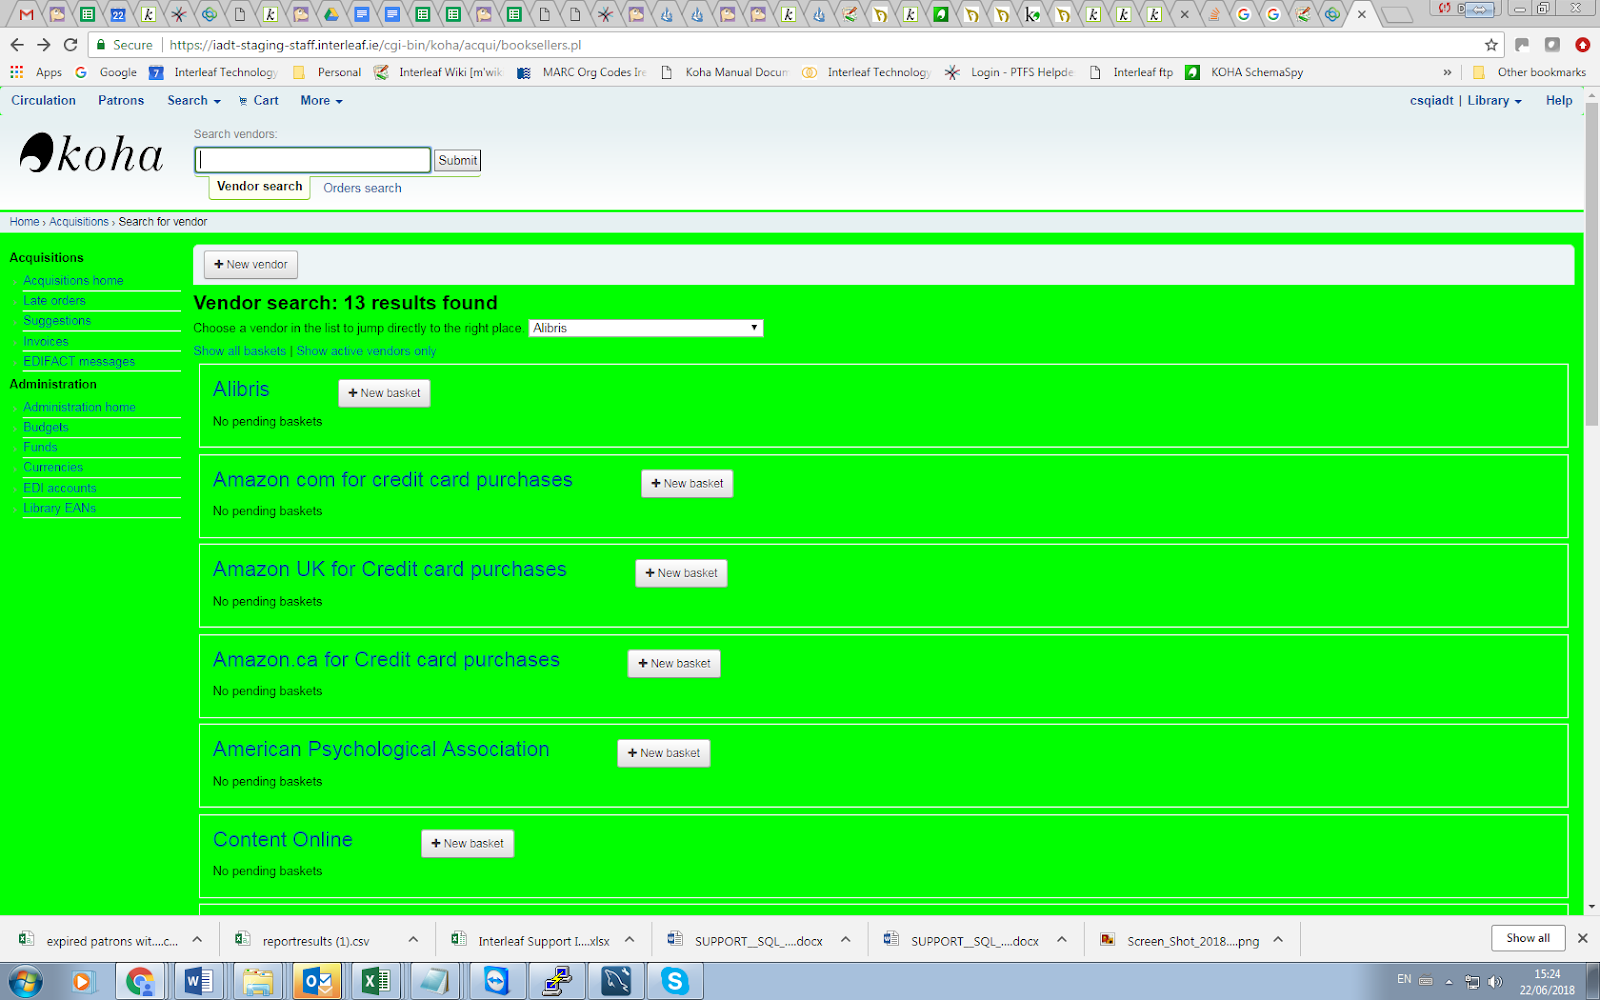Open Other bookmarks folder
Image resolution: width=1600 pixels, height=1000 pixels.
click(x=1529, y=72)
